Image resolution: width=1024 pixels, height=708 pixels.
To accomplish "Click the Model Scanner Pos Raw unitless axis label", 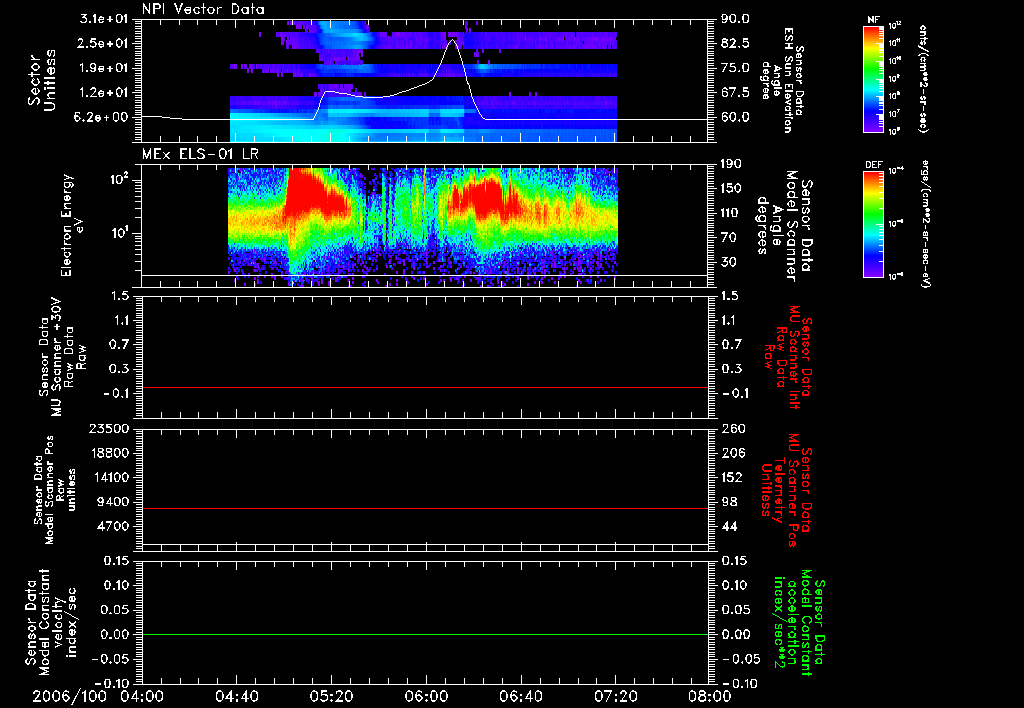I will click(55, 490).
